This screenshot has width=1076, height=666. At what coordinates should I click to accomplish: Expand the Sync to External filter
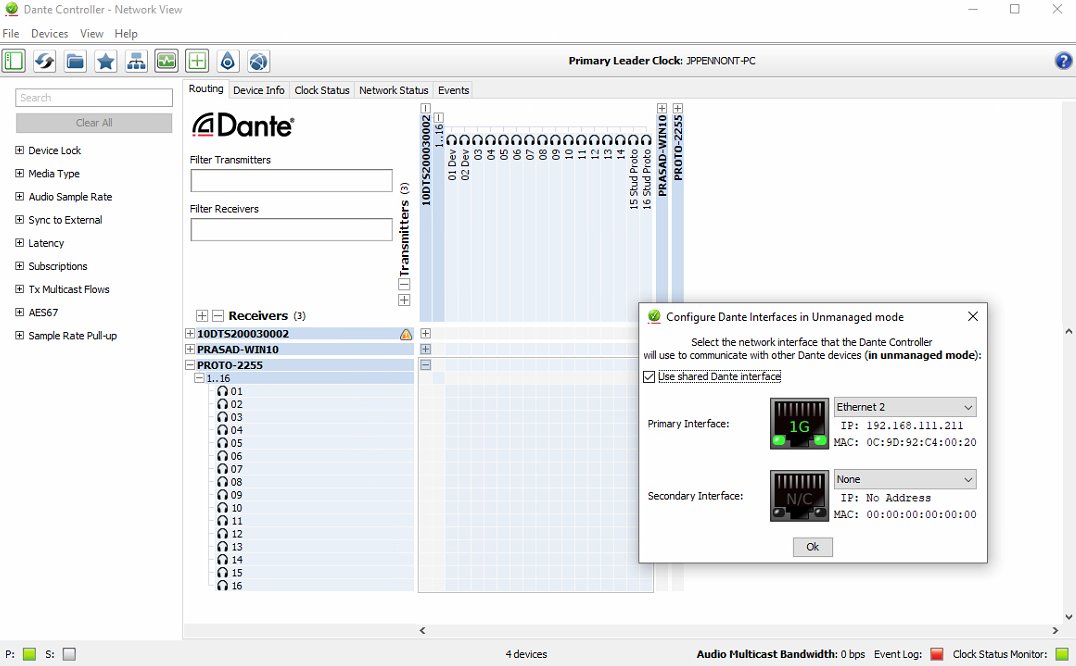pos(19,219)
